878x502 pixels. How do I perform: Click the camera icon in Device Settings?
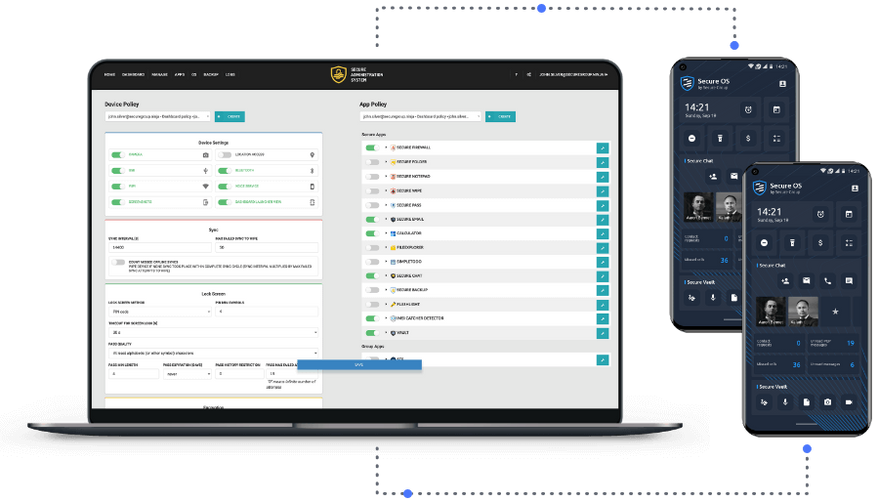(x=206, y=155)
